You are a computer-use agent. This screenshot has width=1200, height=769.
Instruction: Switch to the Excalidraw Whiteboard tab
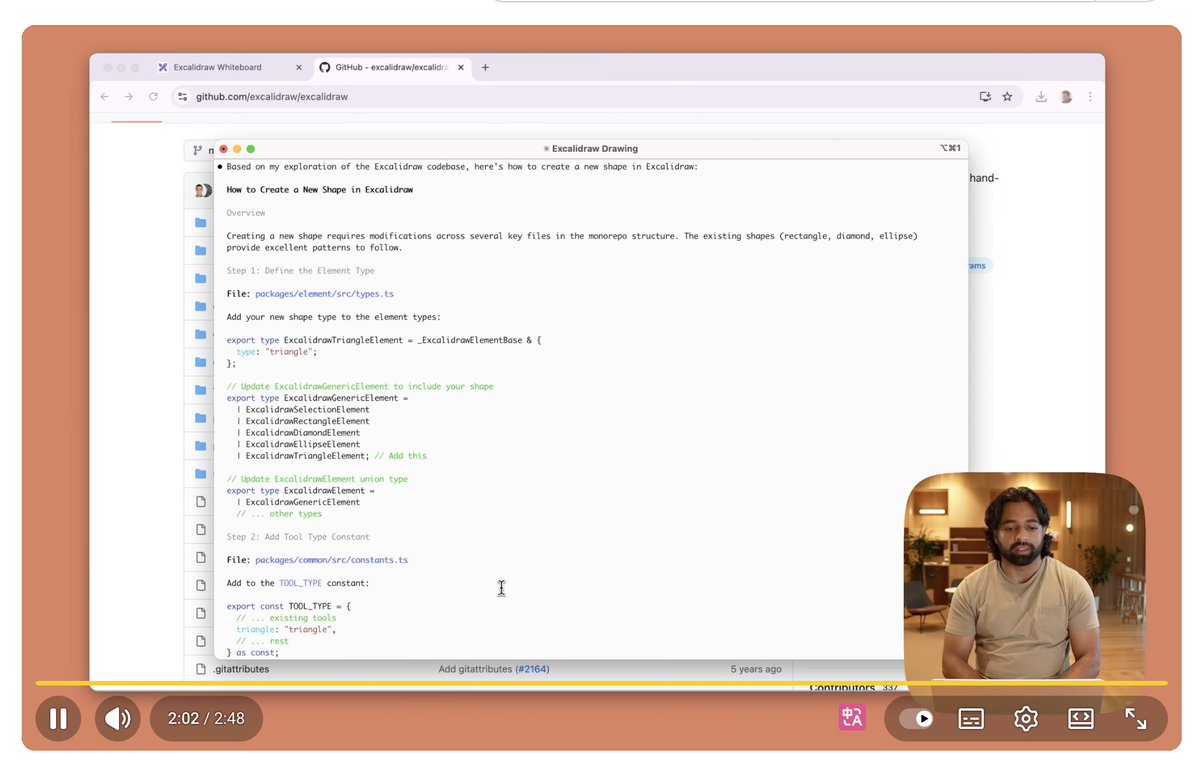pyautogui.click(x=217, y=67)
